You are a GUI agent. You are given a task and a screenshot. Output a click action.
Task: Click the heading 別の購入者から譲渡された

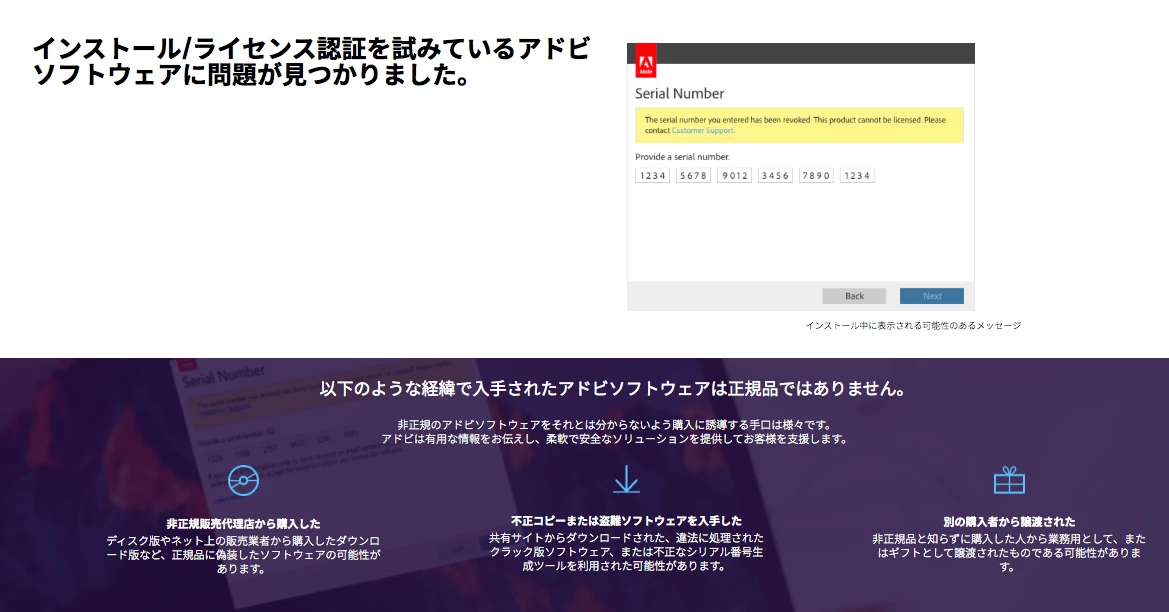pyautogui.click(x=1009, y=522)
